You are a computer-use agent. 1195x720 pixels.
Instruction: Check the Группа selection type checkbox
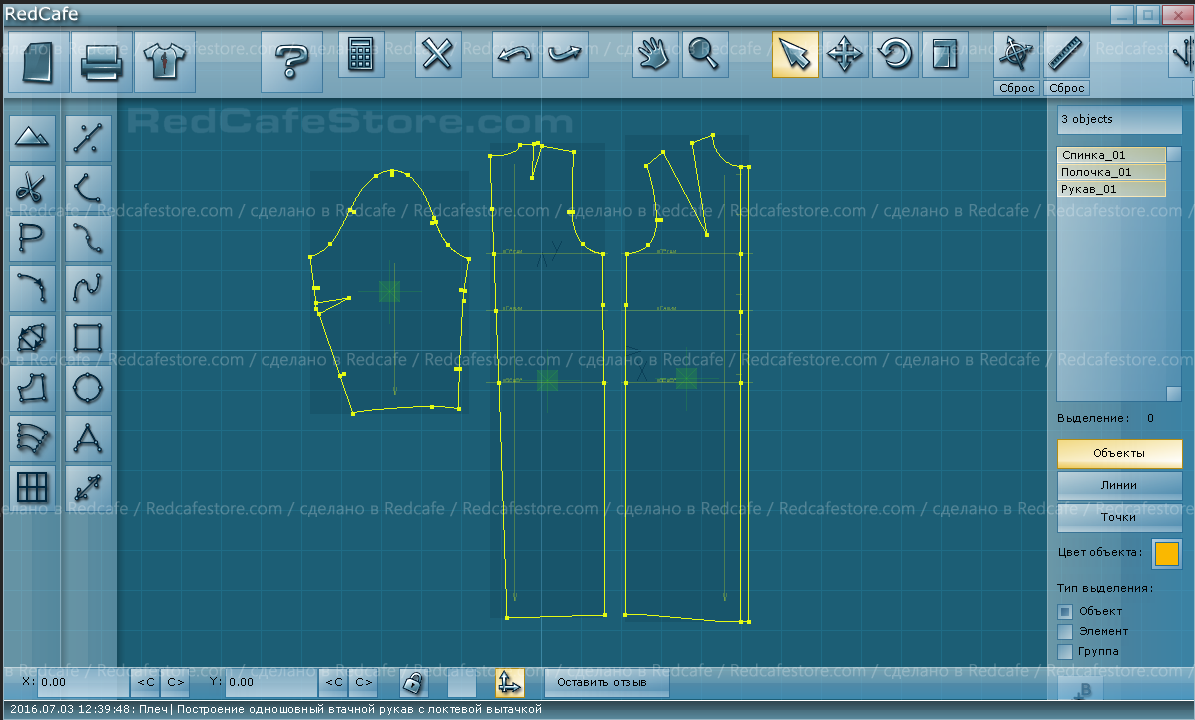(1065, 651)
